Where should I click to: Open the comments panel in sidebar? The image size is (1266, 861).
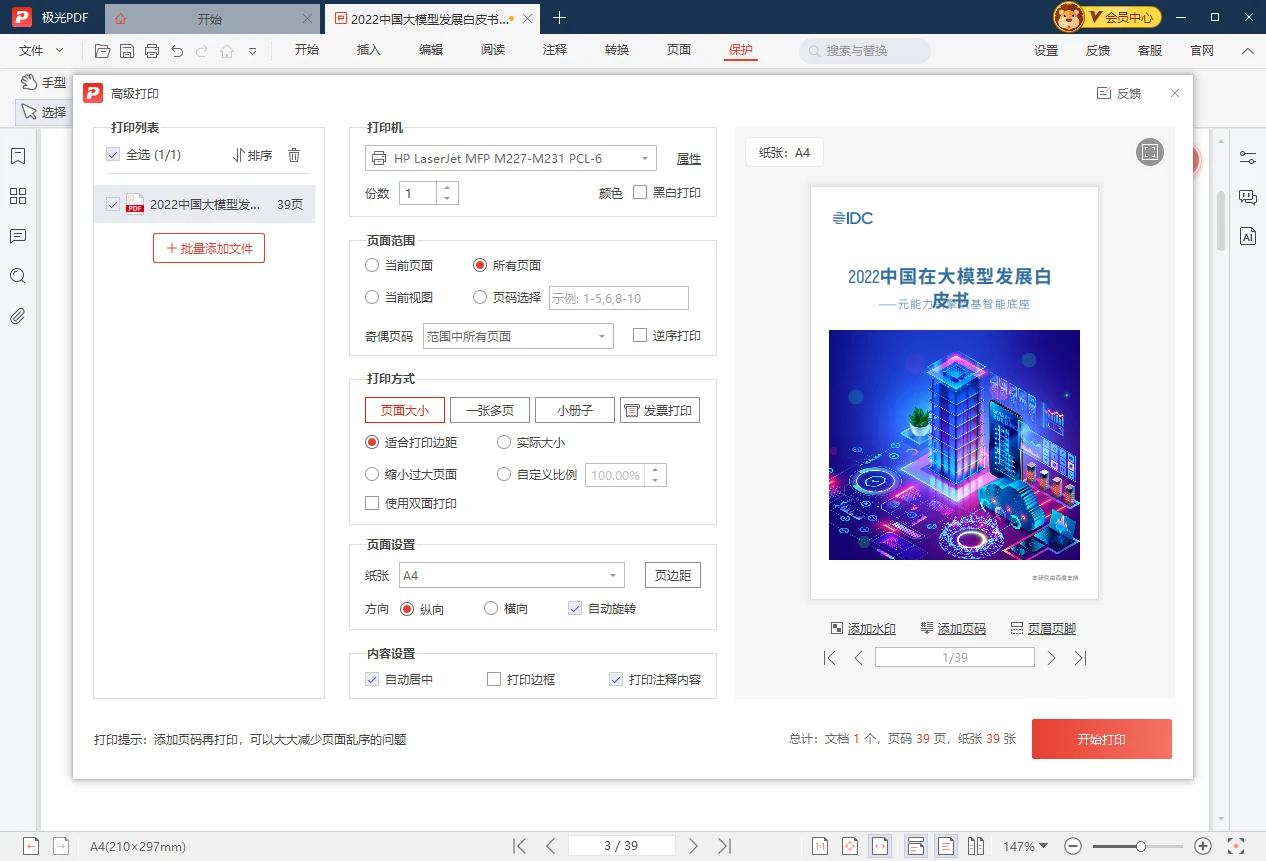pos(17,236)
